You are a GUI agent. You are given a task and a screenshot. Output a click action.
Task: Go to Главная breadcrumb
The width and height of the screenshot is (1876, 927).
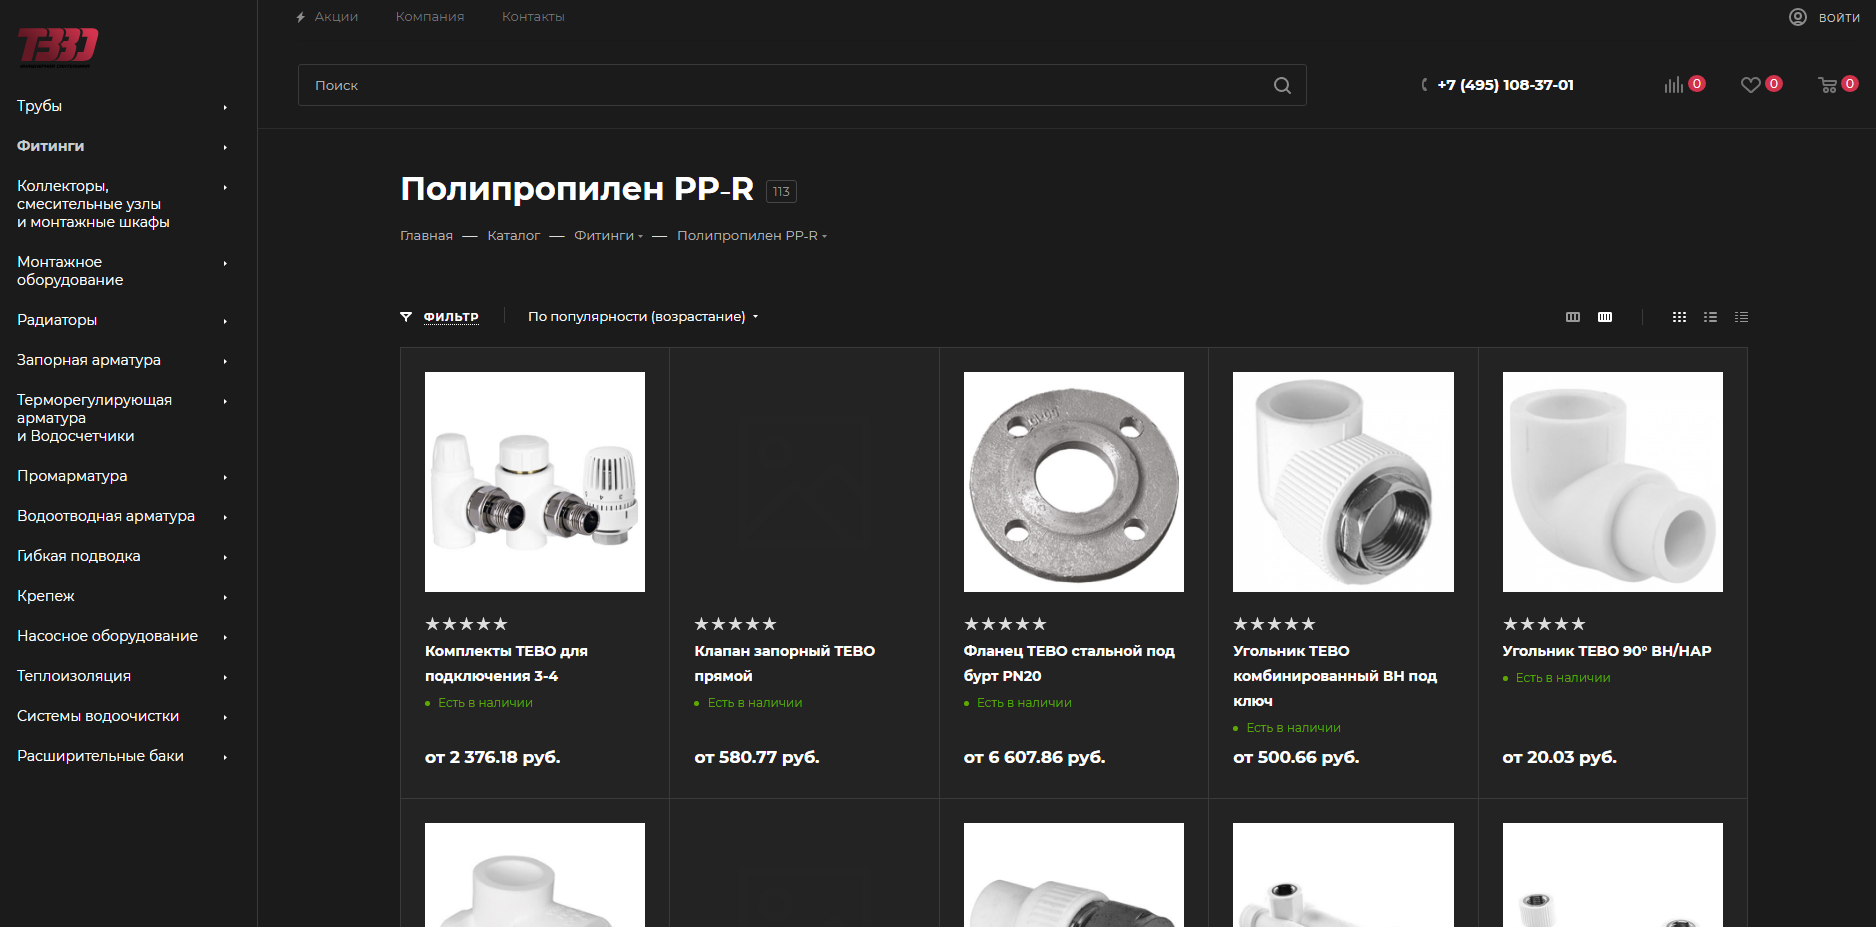coord(426,236)
